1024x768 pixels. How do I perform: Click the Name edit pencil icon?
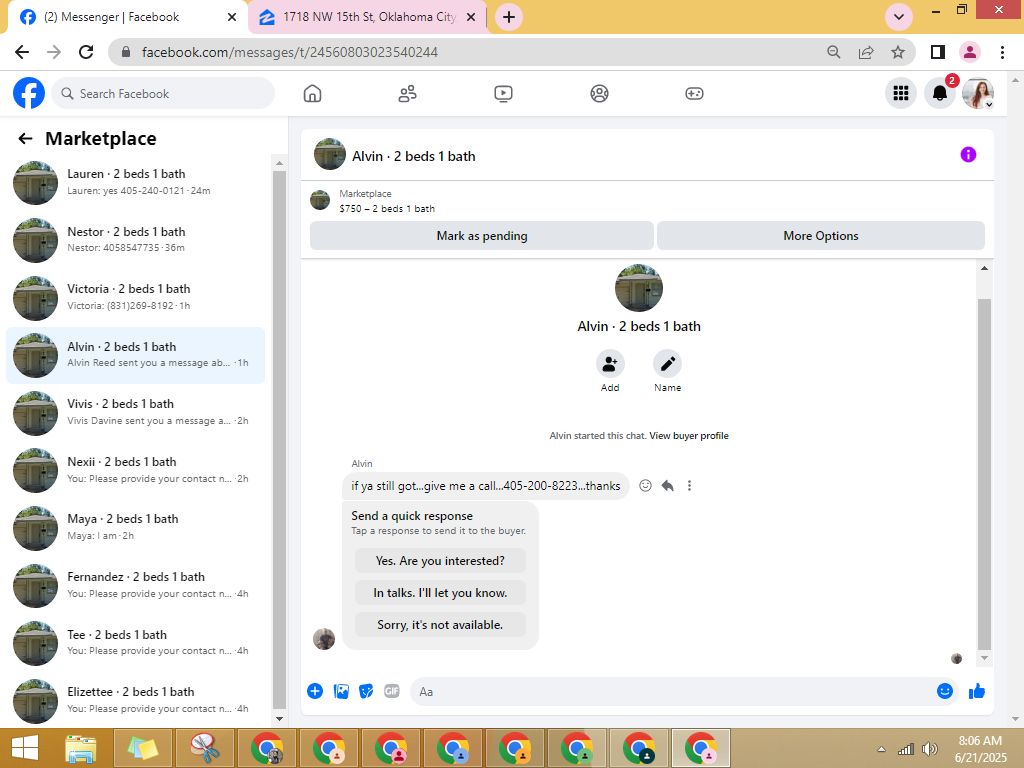click(x=667, y=364)
